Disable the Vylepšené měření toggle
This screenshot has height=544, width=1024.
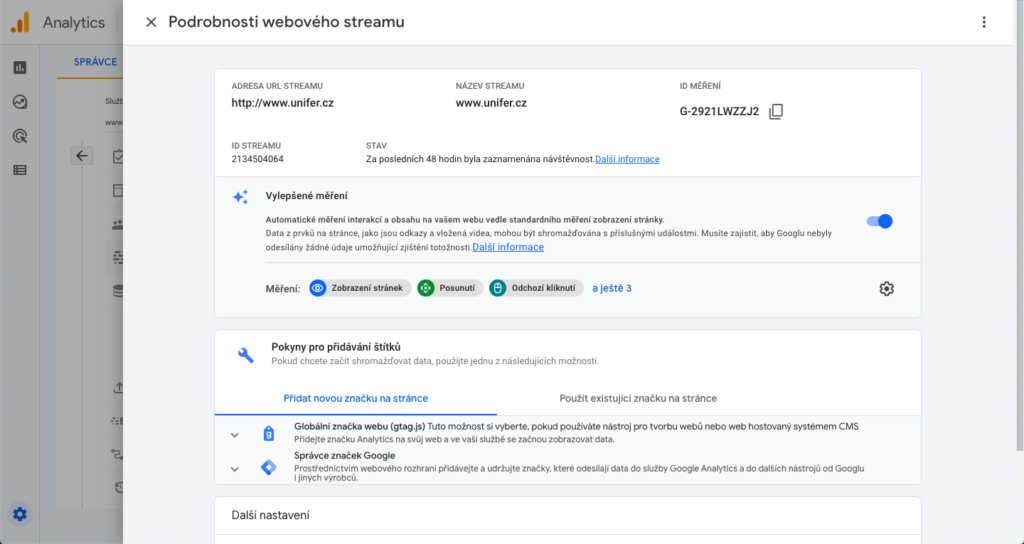pyautogui.click(x=880, y=221)
